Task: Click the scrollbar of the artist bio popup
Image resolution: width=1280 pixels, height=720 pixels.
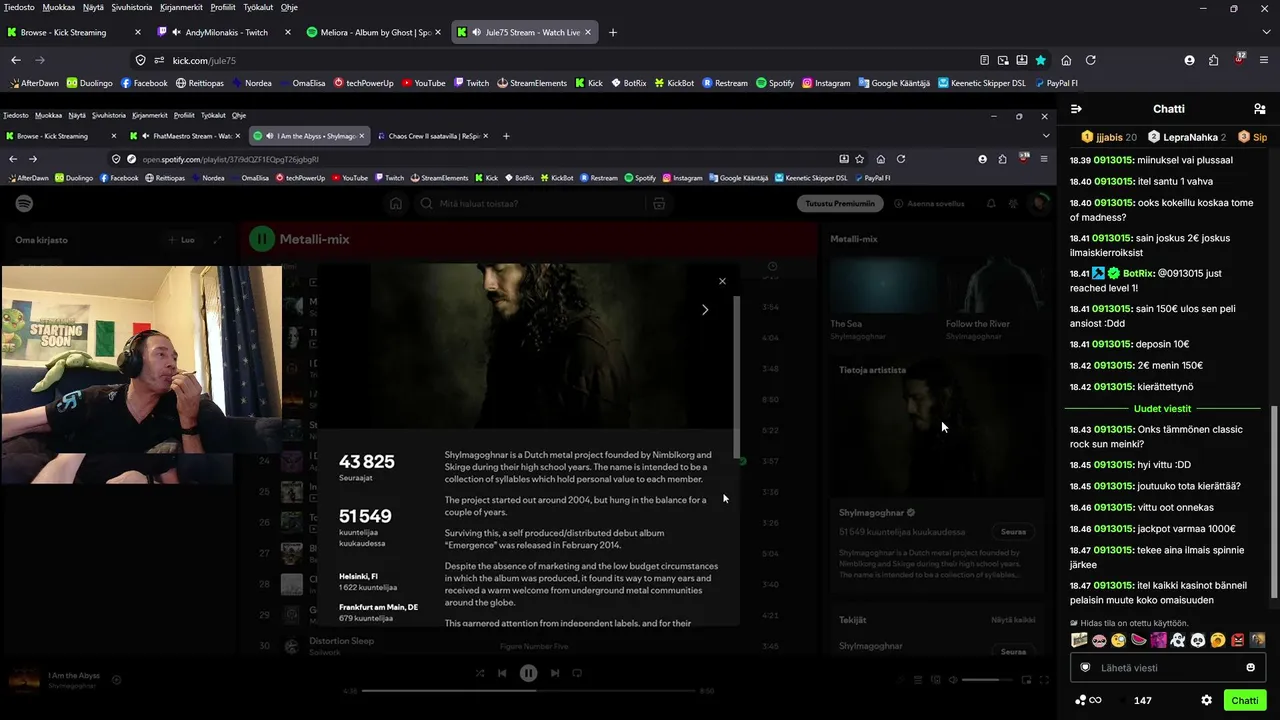Action: click(x=737, y=378)
